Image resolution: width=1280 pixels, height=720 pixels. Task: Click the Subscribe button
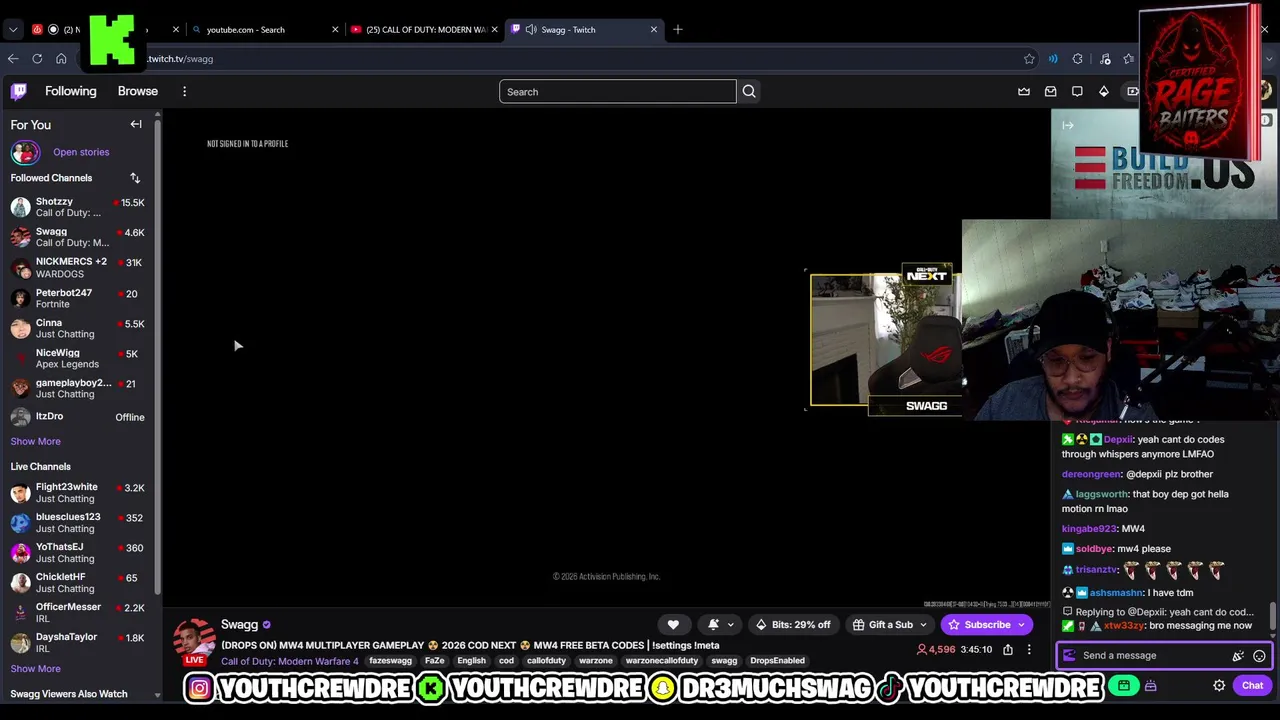[986, 624]
